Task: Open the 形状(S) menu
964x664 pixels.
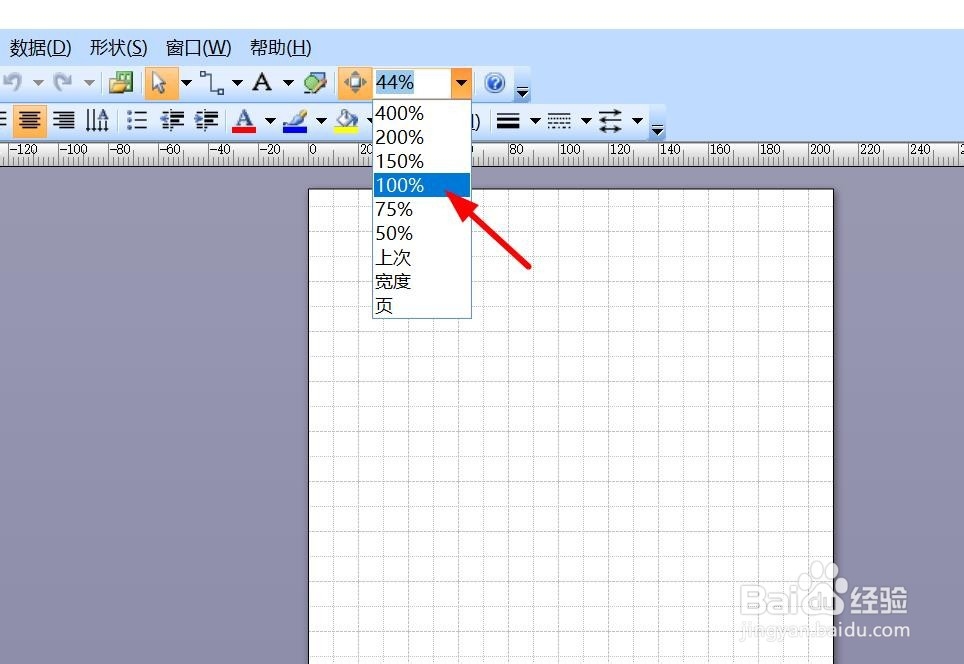Action: pyautogui.click(x=118, y=47)
